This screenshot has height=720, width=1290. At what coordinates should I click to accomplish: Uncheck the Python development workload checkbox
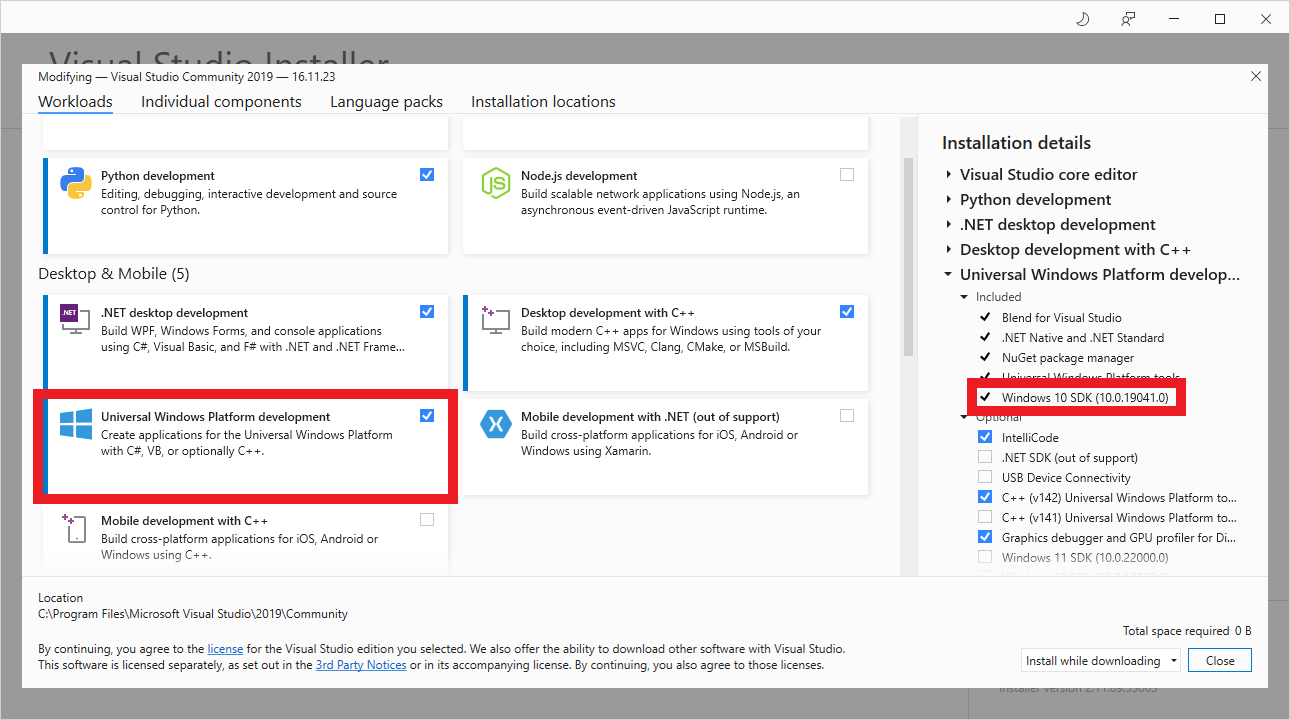pyautogui.click(x=427, y=174)
